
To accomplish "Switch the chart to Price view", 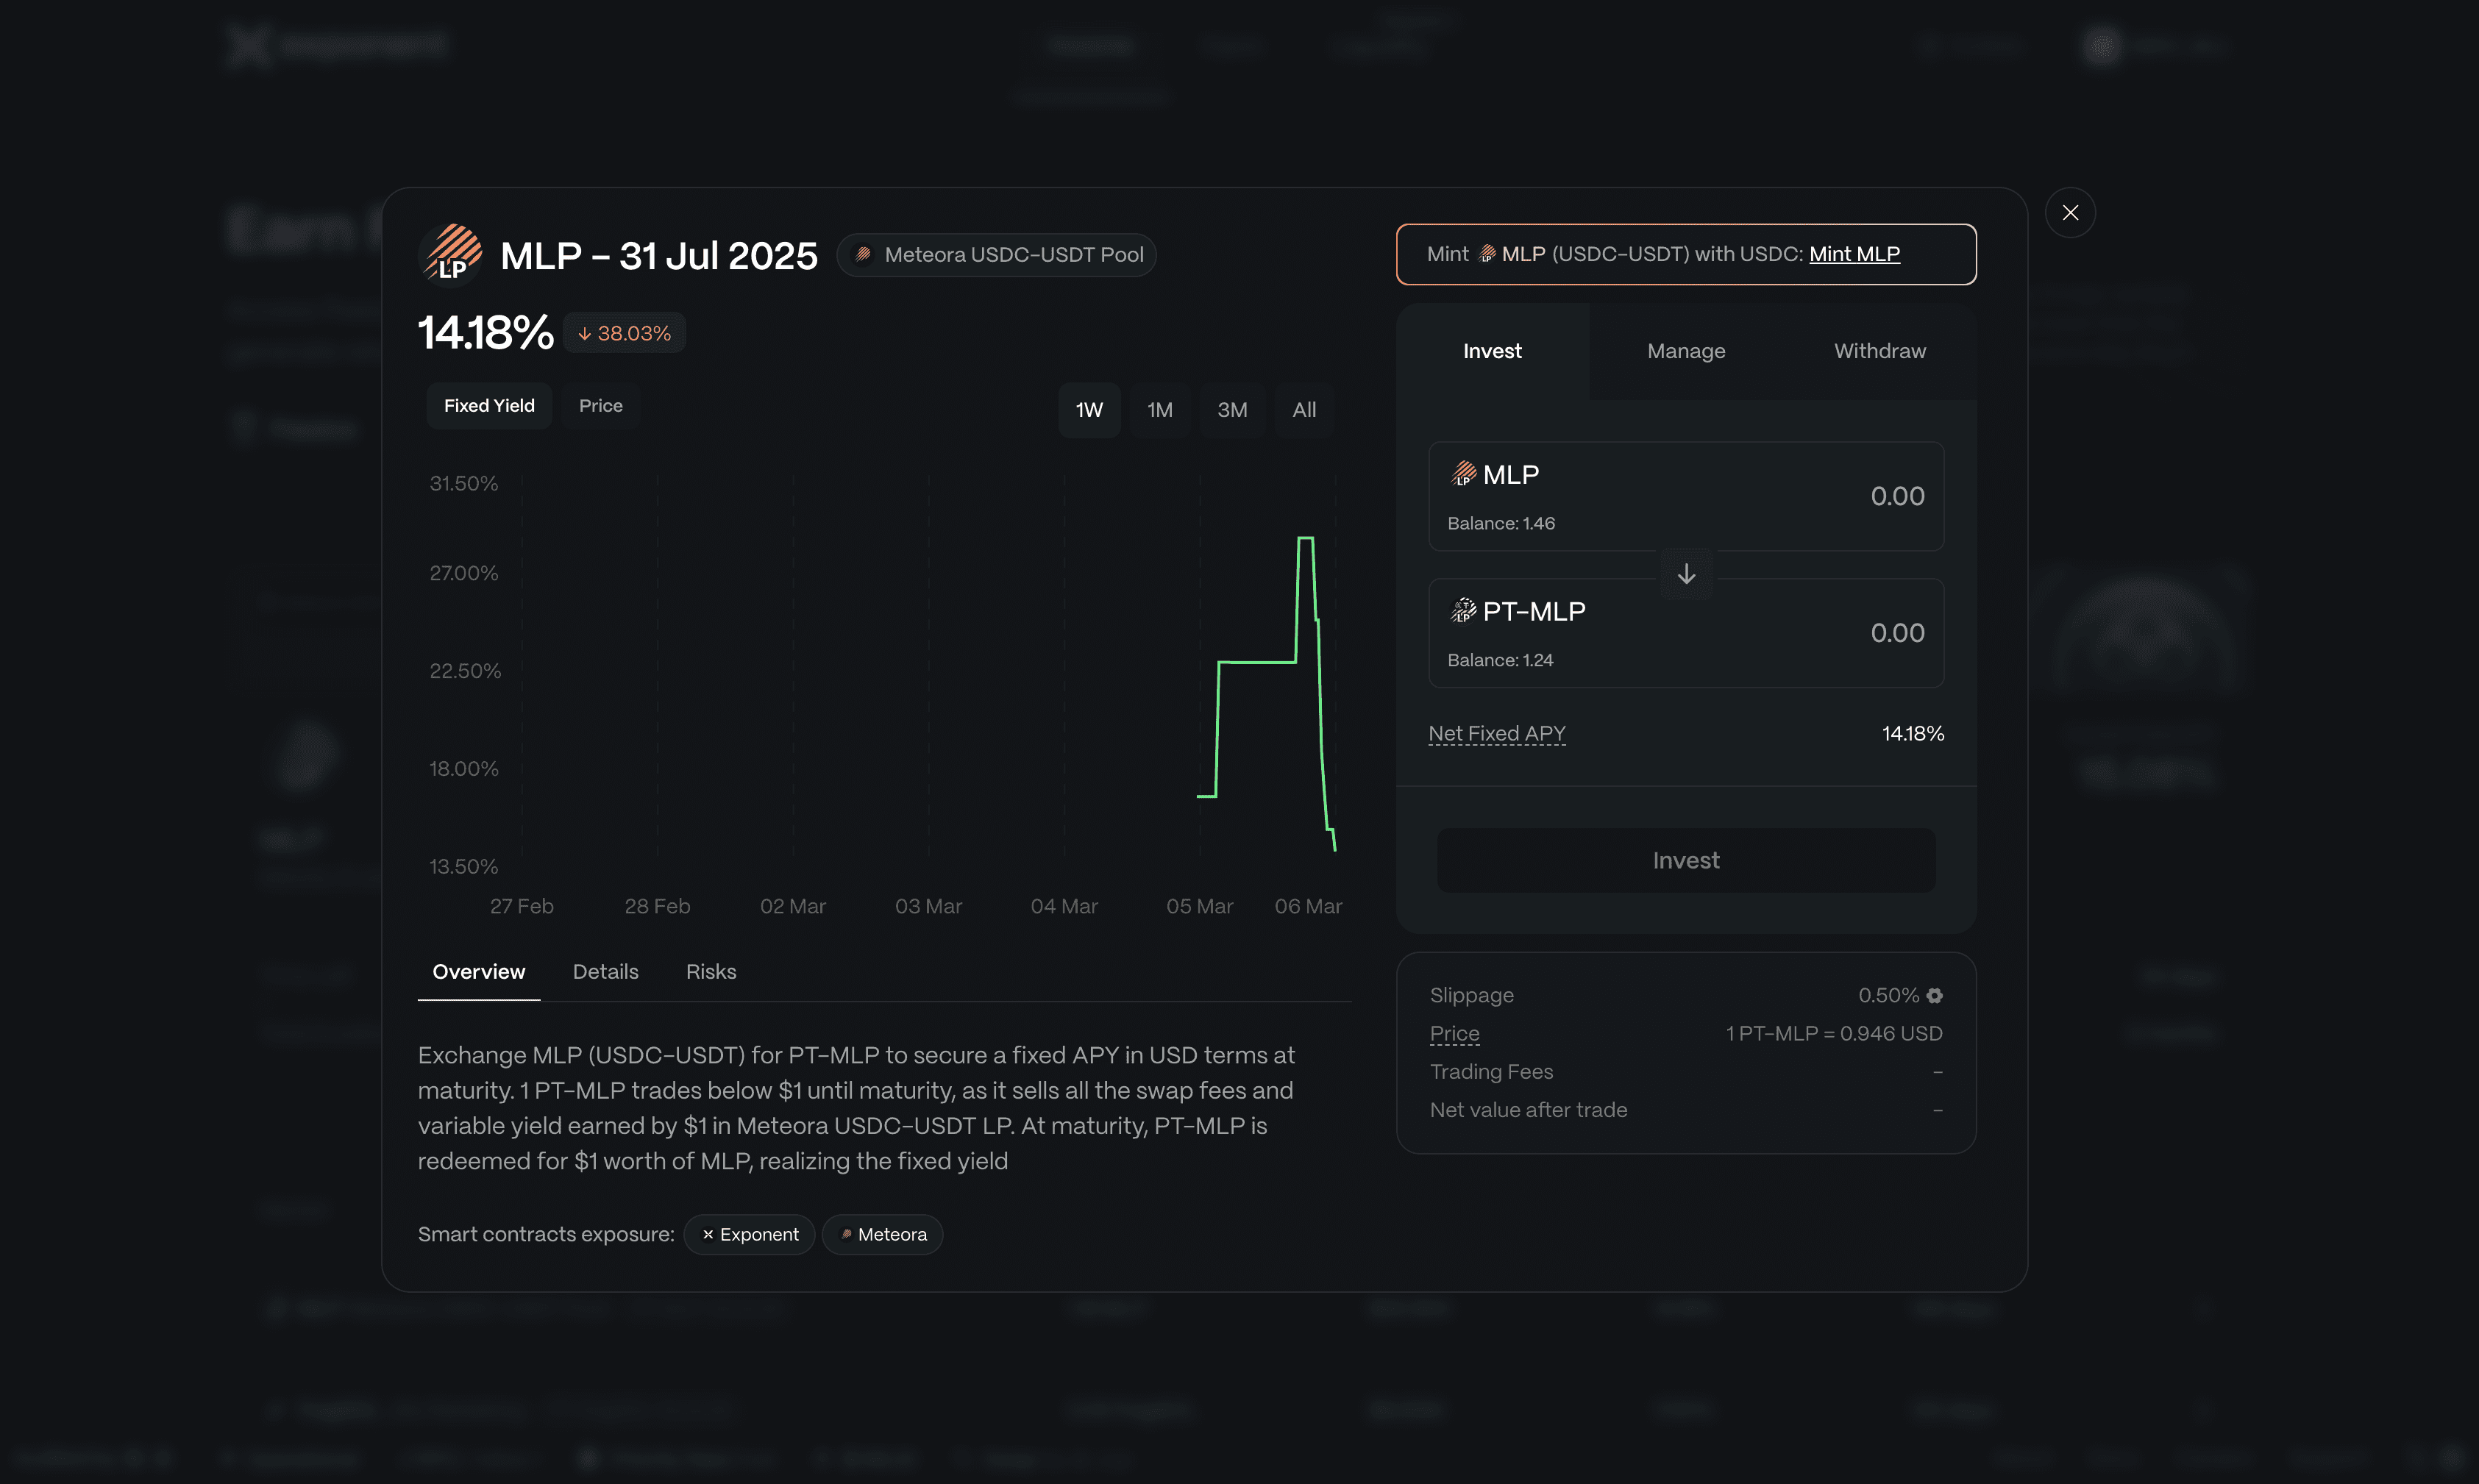I will pyautogui.click(x=600, y=406).
